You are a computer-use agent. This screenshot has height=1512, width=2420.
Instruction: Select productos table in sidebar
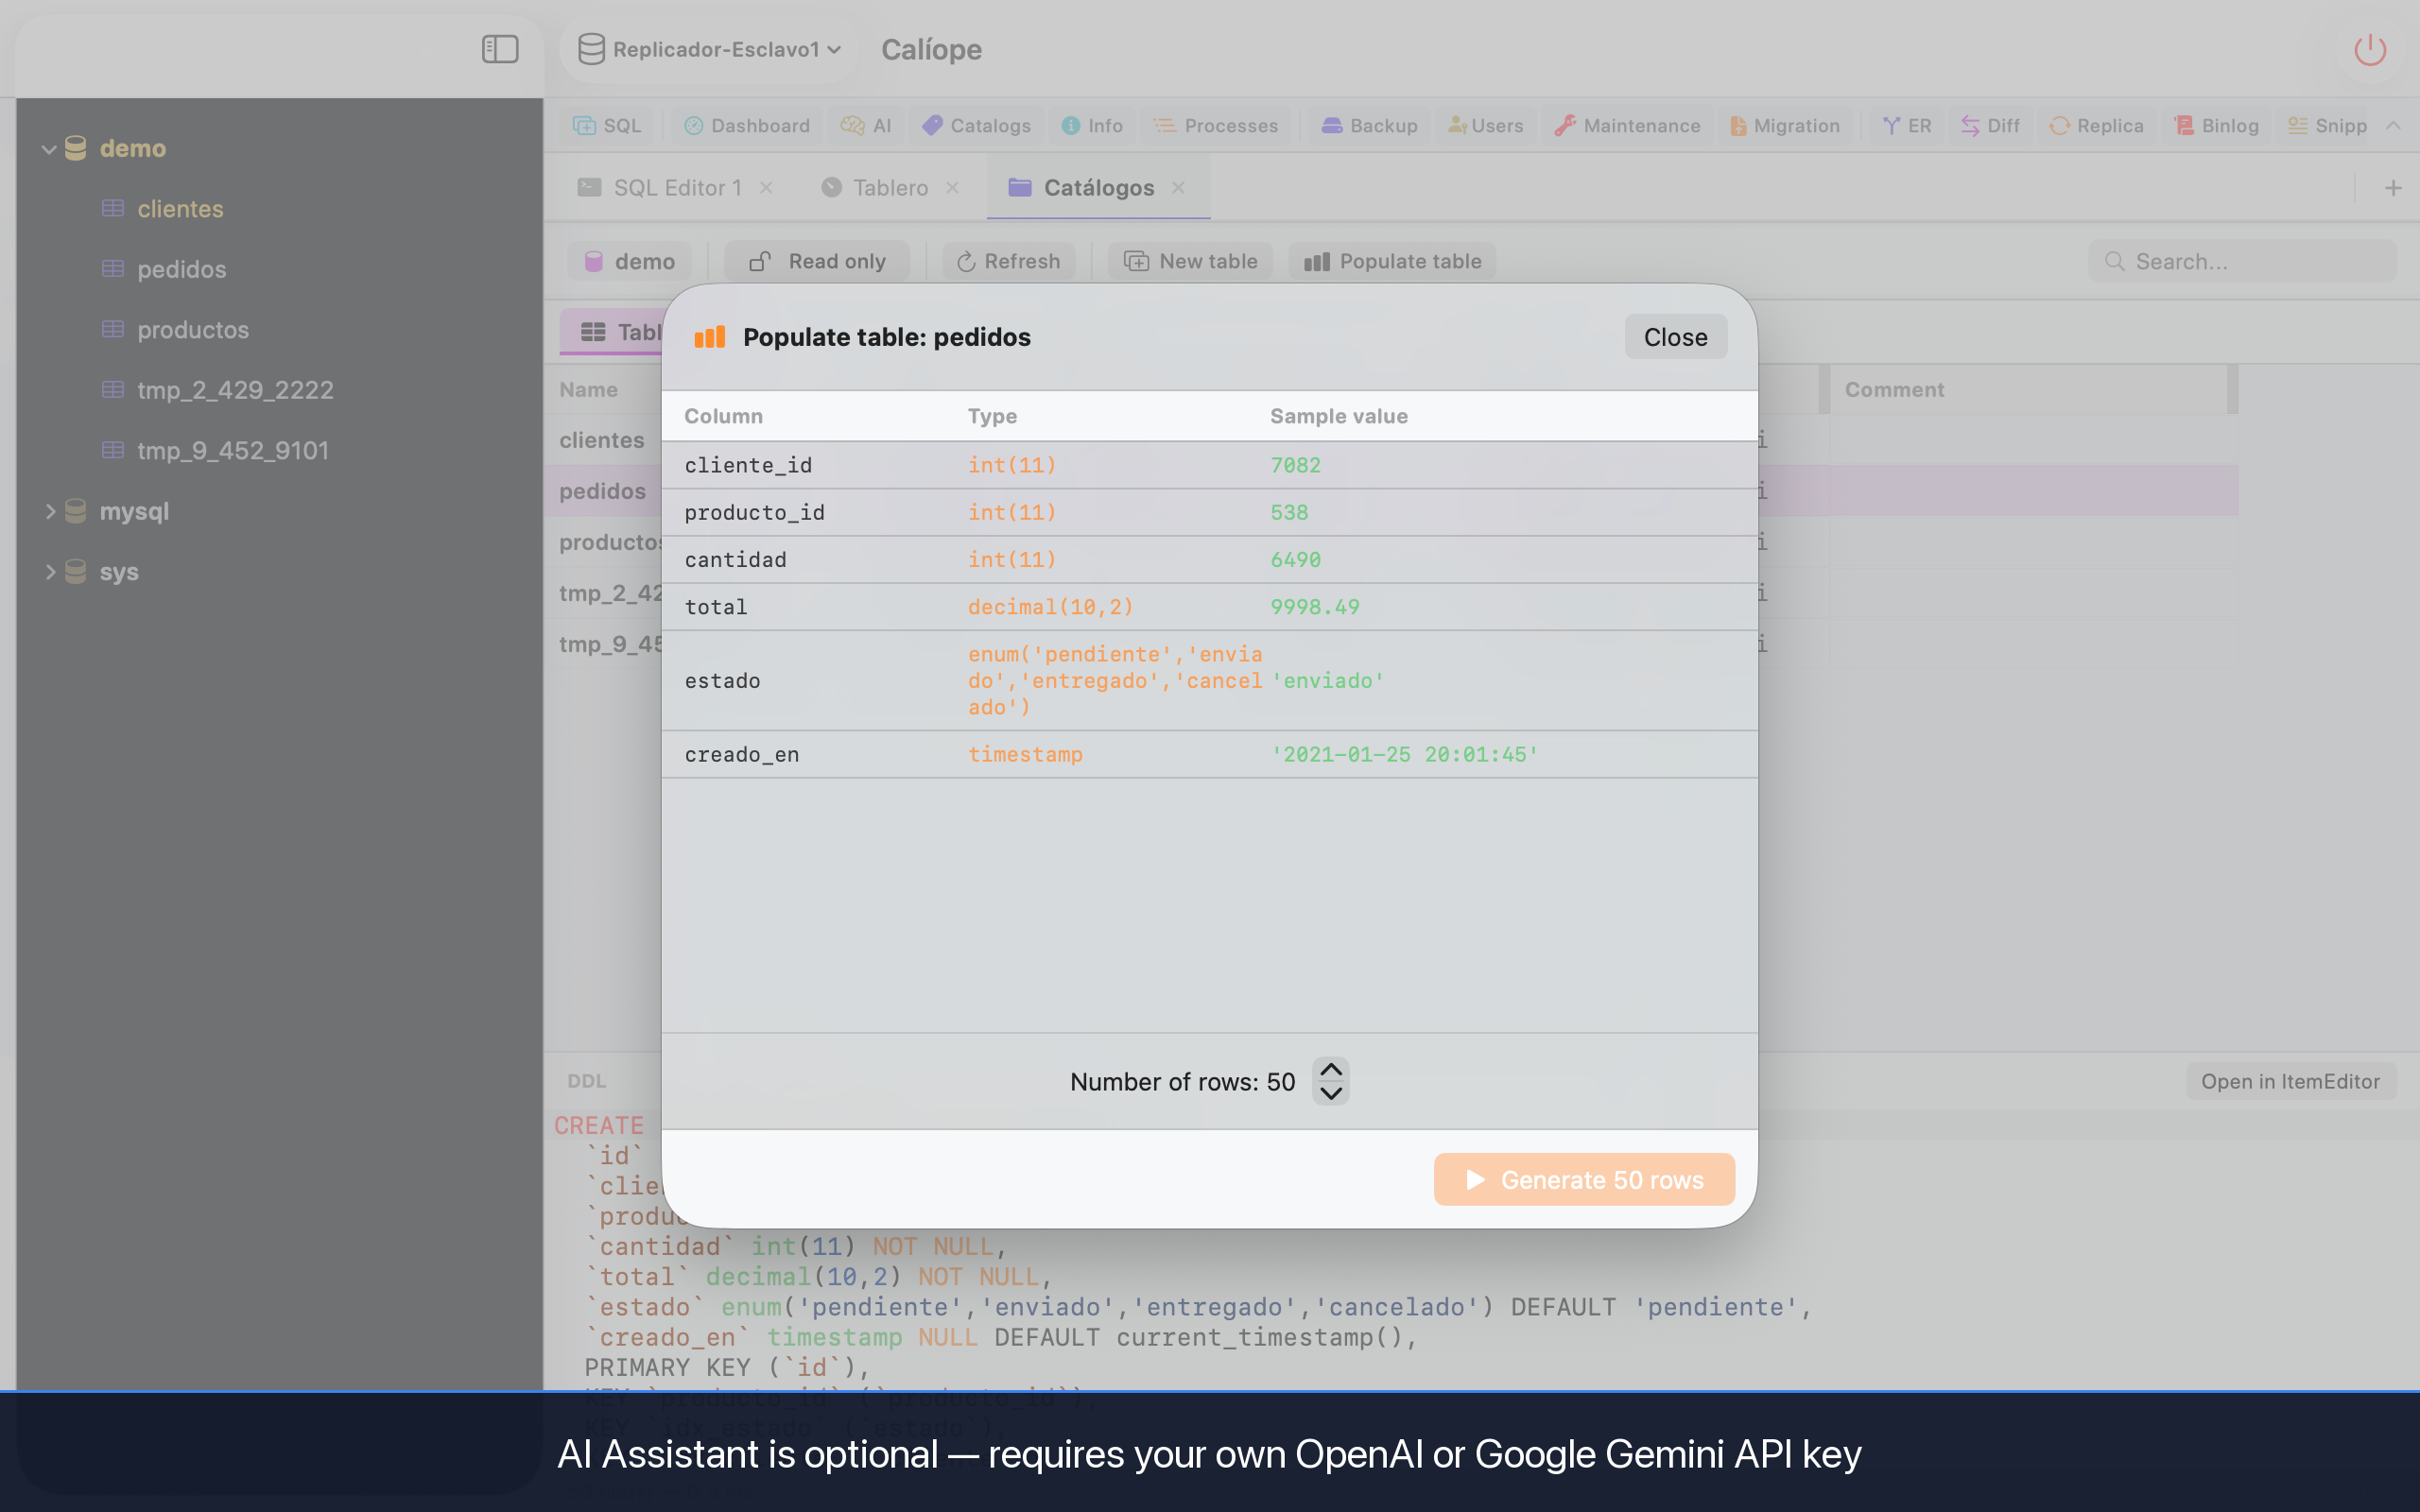pyautogui.click(x=193, y=329)
